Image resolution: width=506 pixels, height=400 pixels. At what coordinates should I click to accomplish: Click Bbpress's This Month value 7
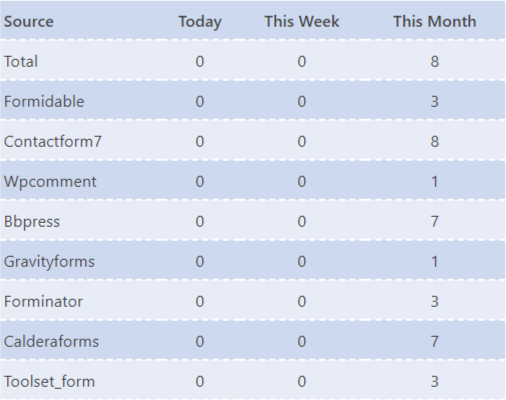point(434,222)
